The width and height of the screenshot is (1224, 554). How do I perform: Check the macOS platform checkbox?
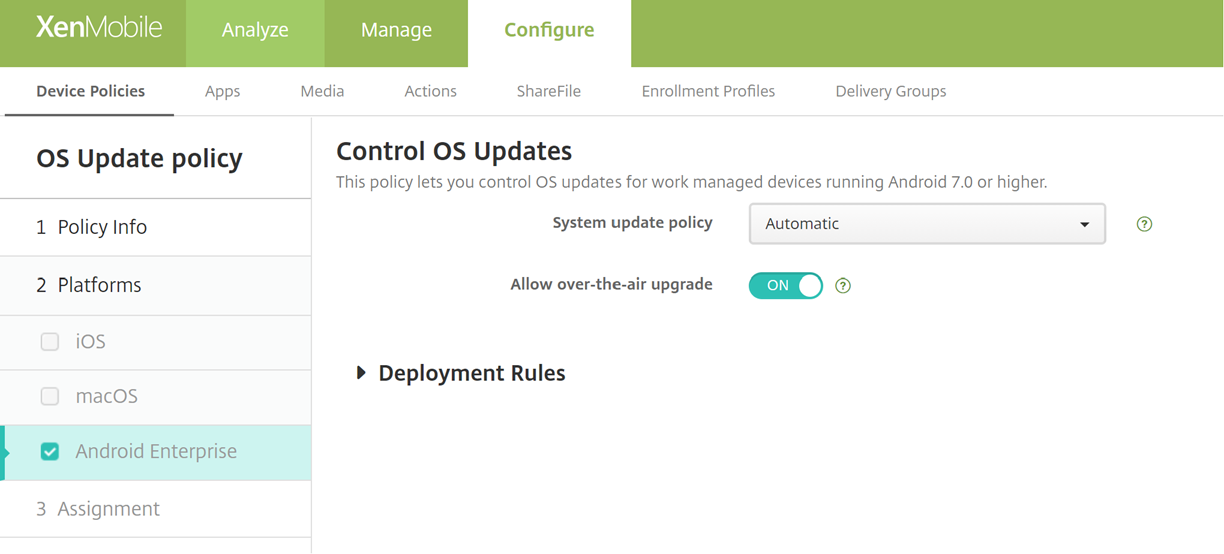point(50,397)
